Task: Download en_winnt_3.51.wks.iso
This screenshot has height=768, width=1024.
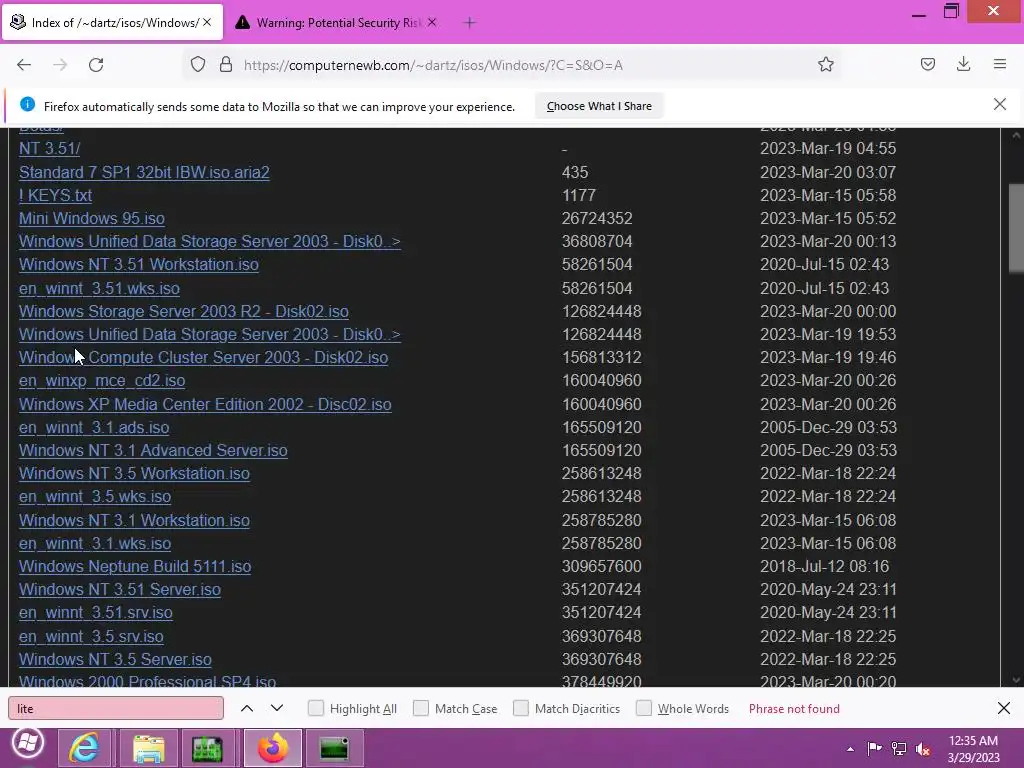Action: [99, 288]
